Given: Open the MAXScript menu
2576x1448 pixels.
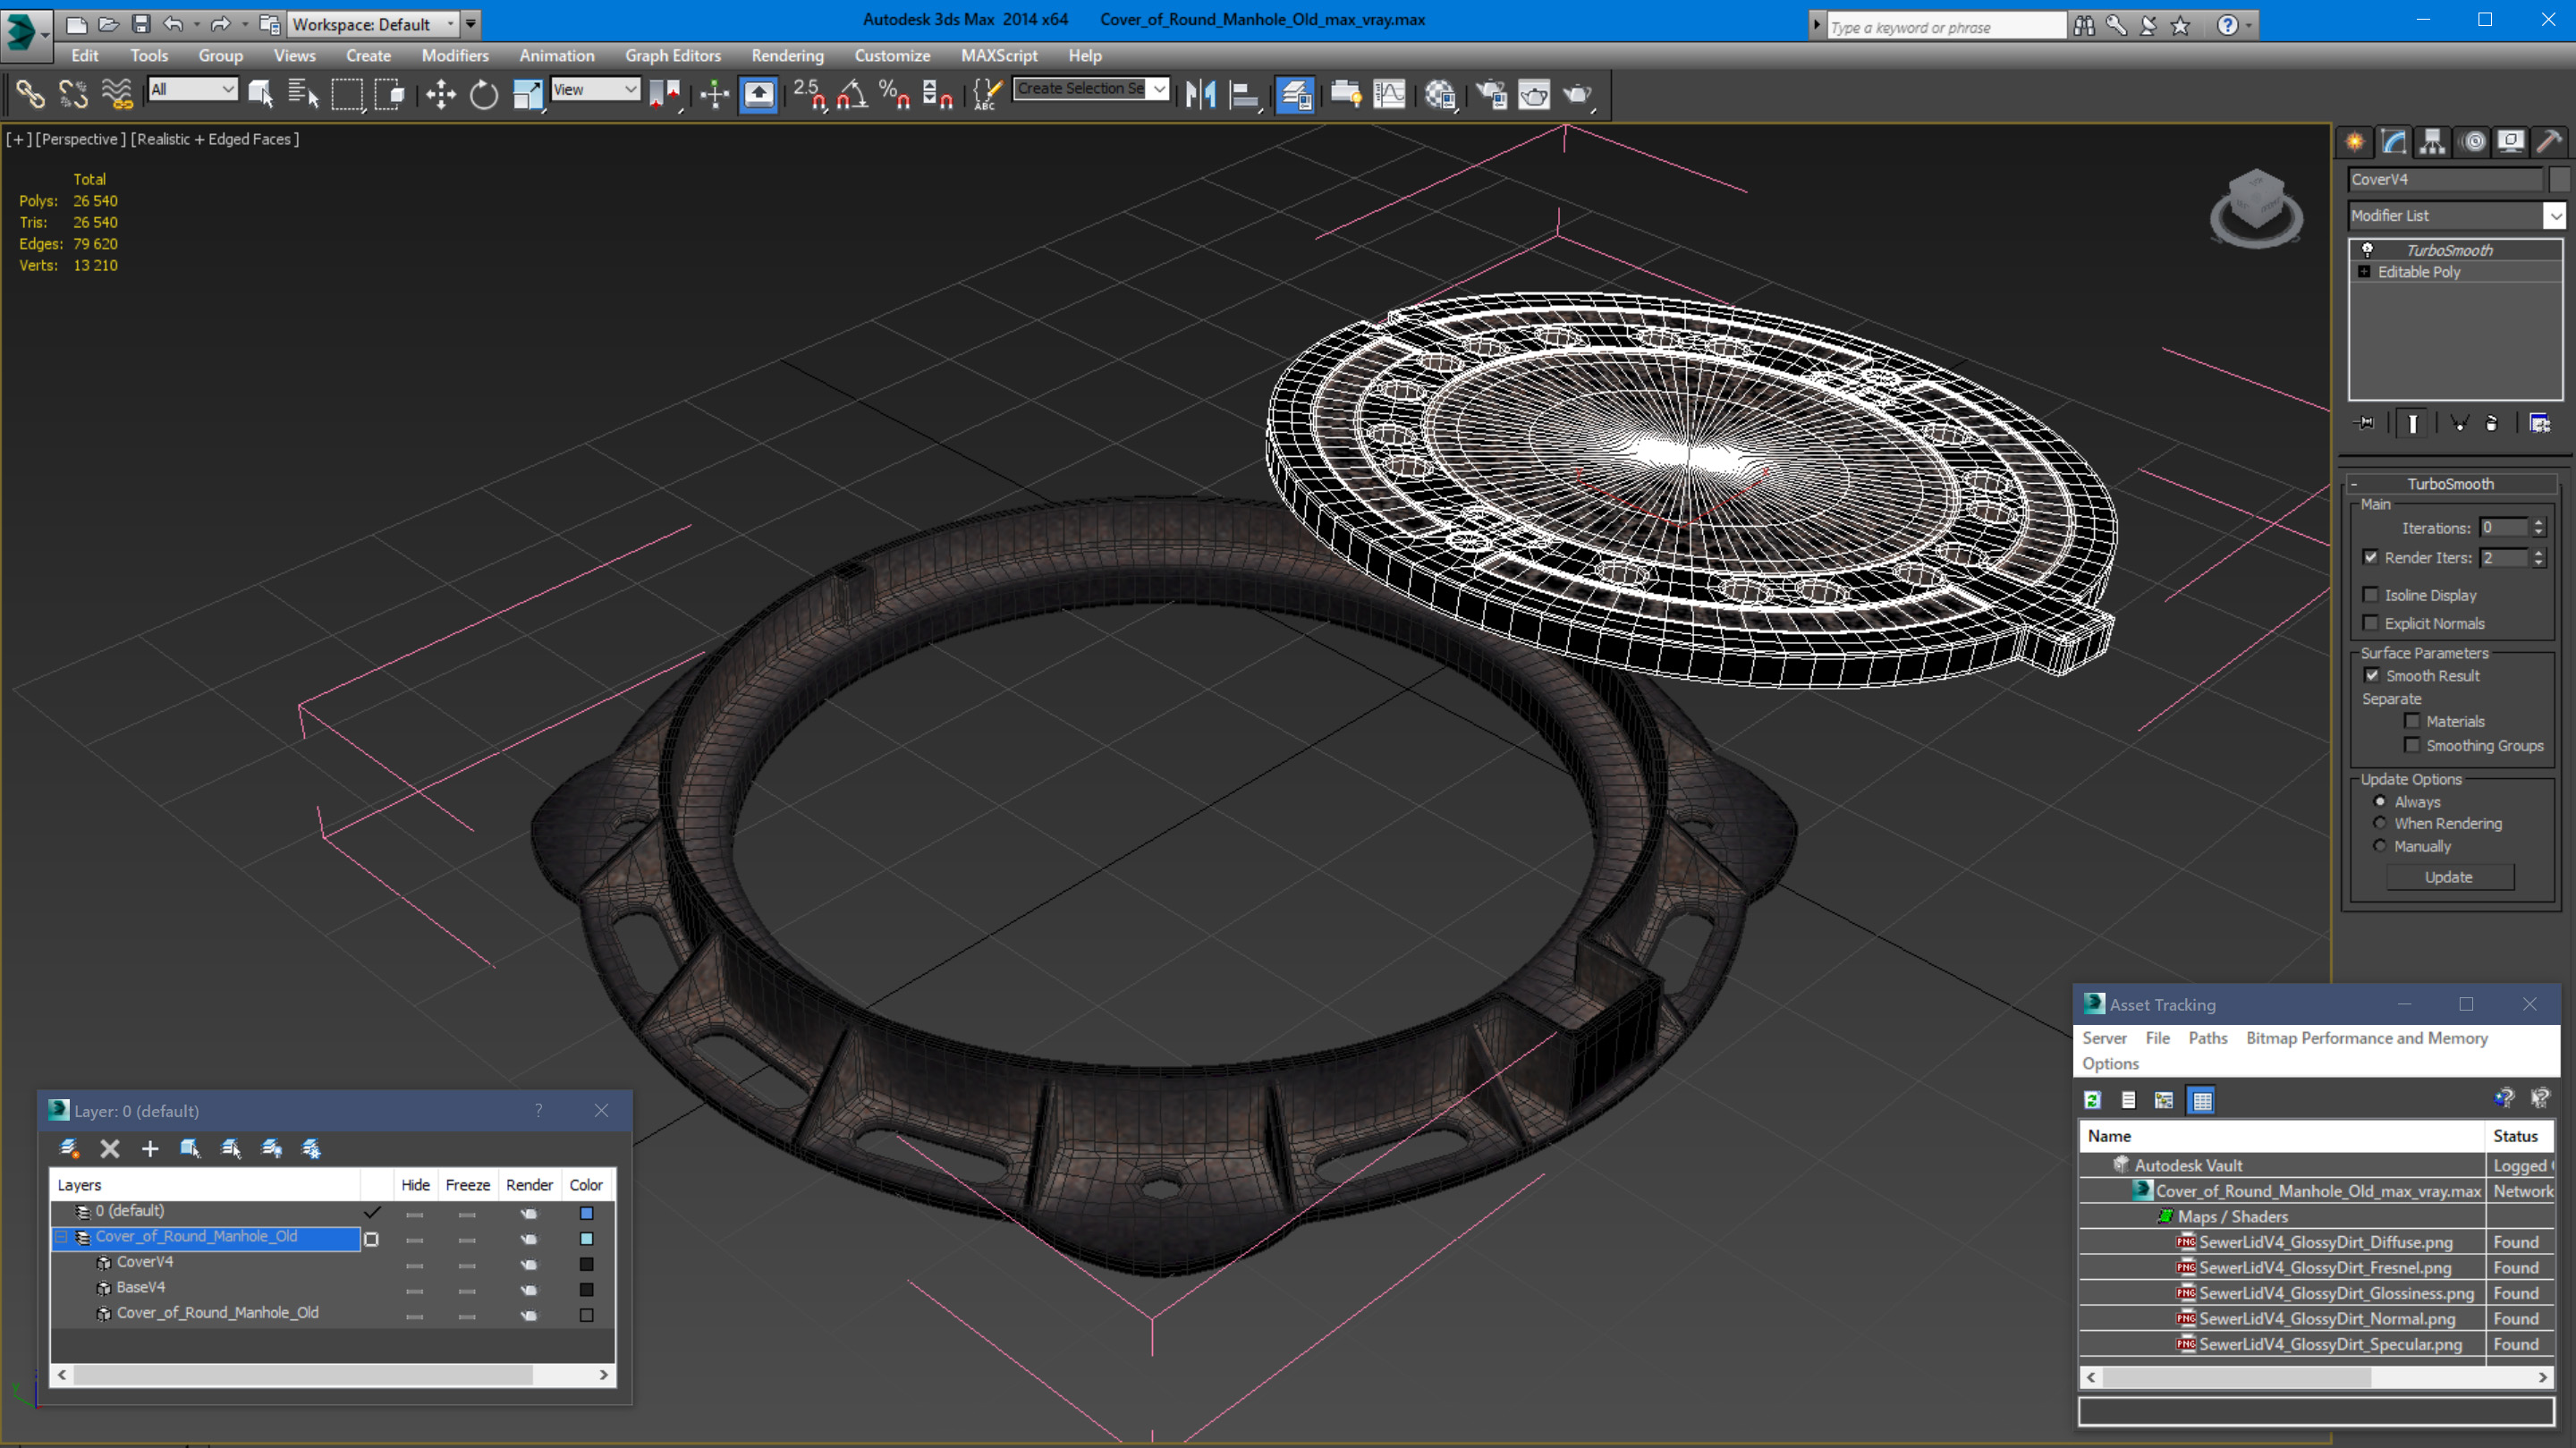Looking at the screenshot, I should pyautogui.click(x=999, y=55).
